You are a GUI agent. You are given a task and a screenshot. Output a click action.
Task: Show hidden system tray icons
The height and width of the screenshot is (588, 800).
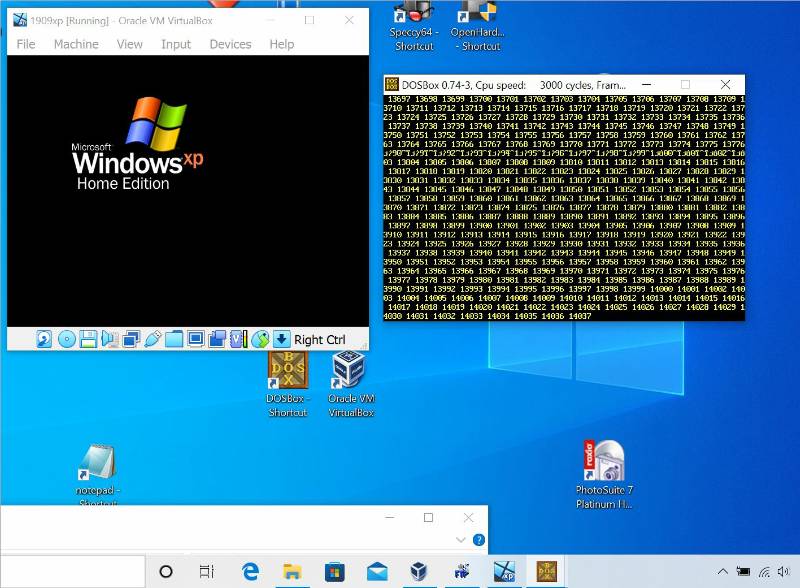coord(722,572)
